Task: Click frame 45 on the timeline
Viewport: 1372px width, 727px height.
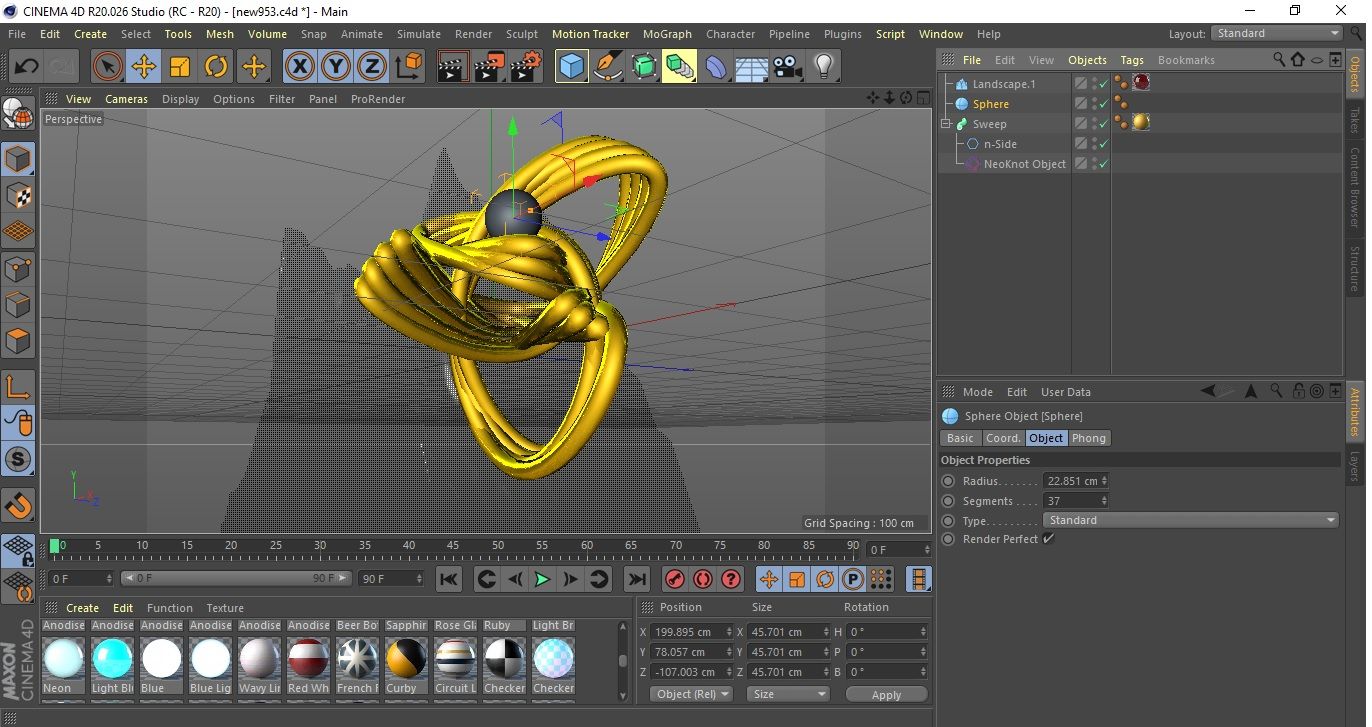Action: click(x=453, y=546)
